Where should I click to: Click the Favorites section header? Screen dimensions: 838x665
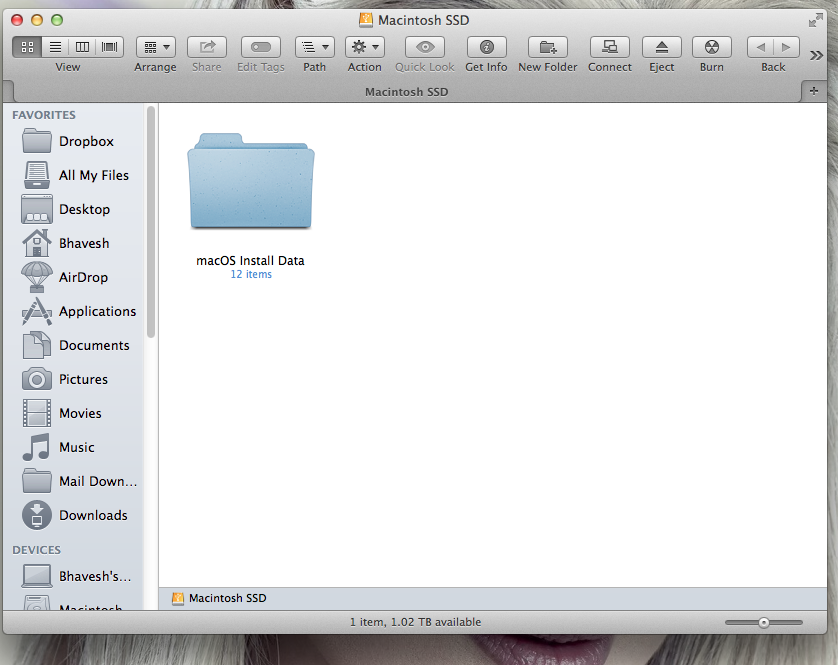[x=44, y=115]
